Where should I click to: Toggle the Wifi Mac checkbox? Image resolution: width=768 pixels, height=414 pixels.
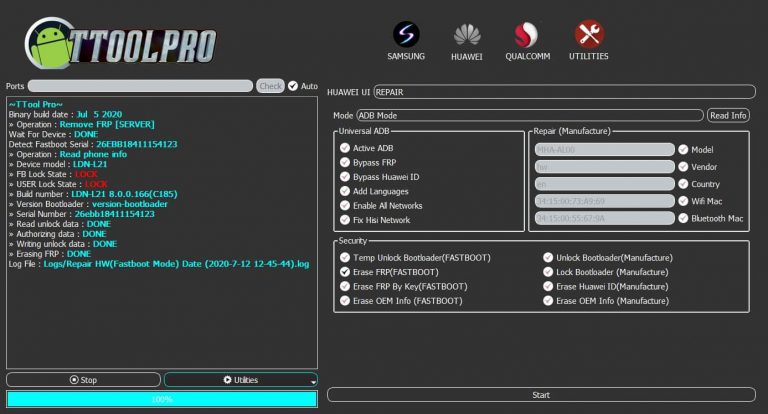pyautogui.click(x=683, y=201)
